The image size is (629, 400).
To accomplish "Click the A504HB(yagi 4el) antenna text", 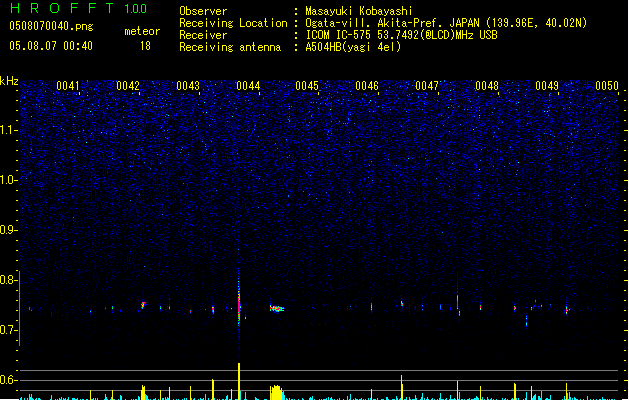I will pos(353,47).
